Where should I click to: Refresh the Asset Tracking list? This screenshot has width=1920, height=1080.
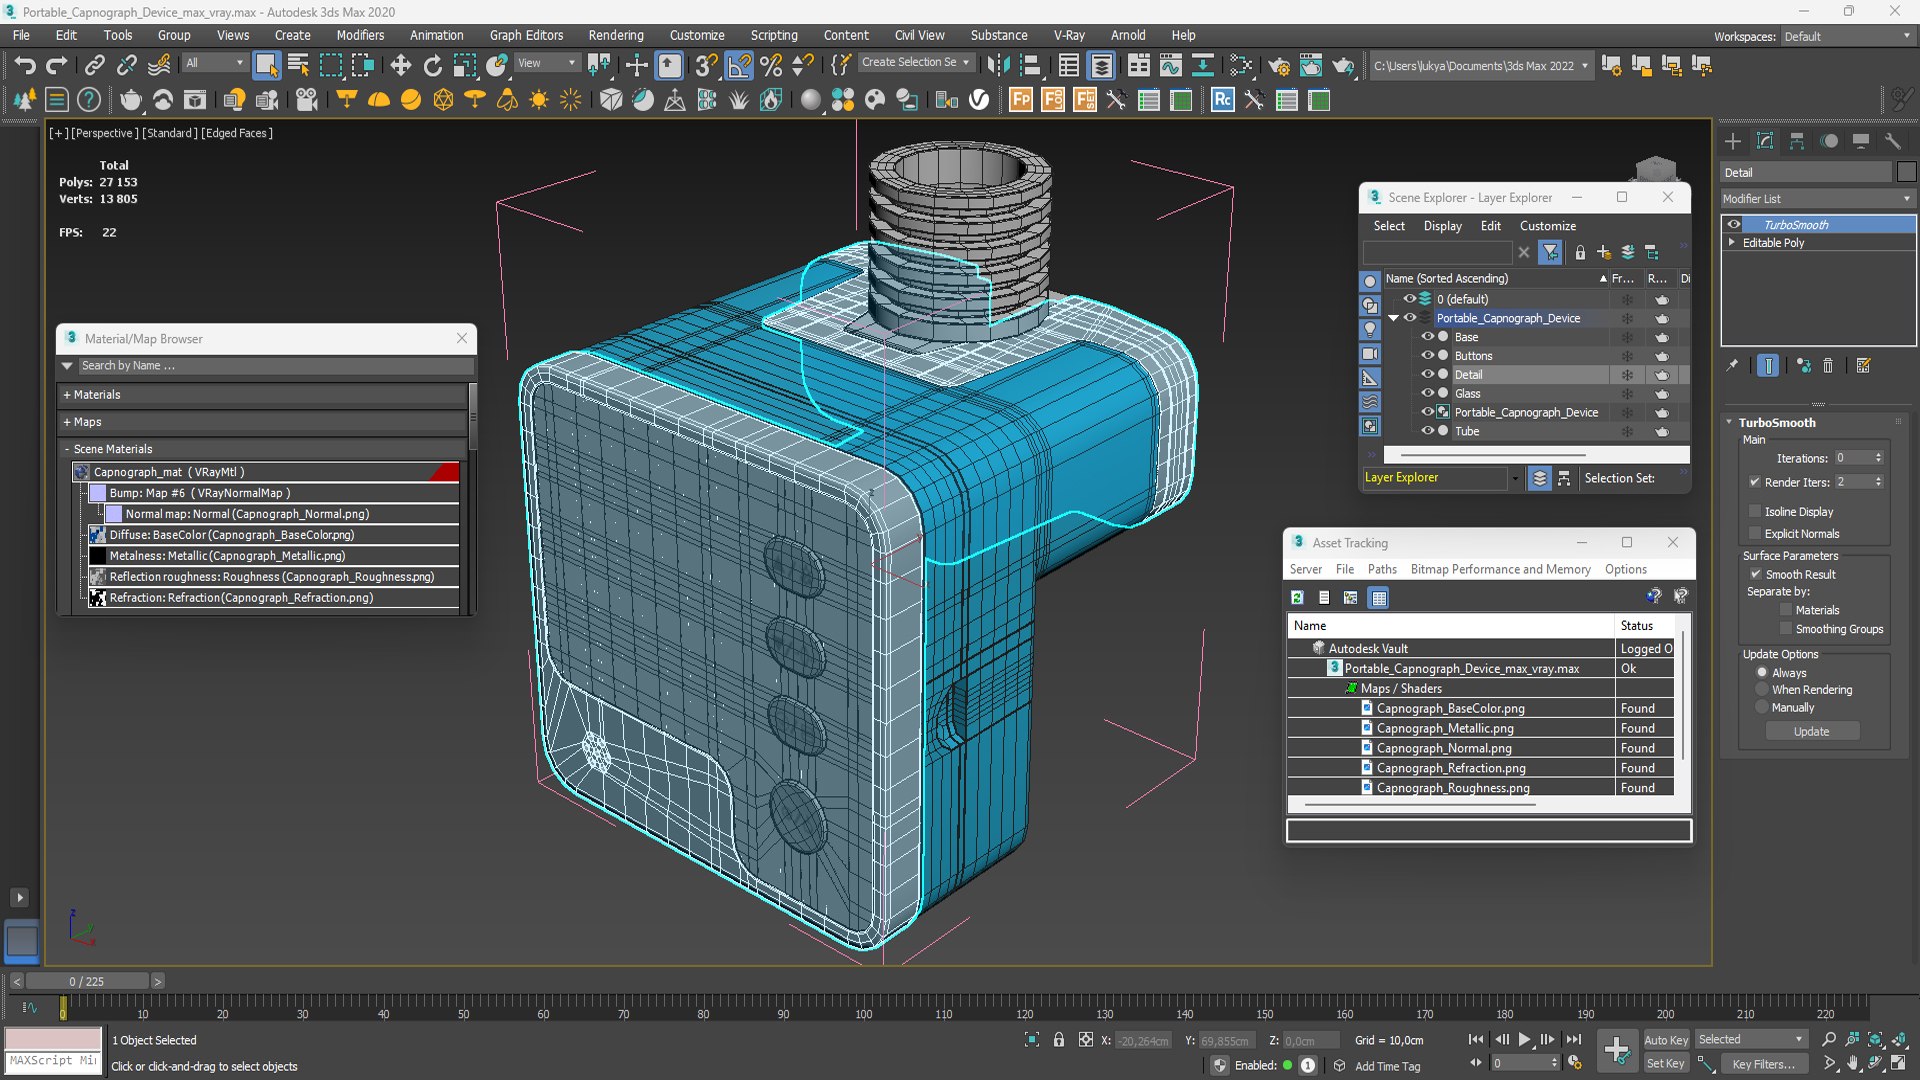1297,598
